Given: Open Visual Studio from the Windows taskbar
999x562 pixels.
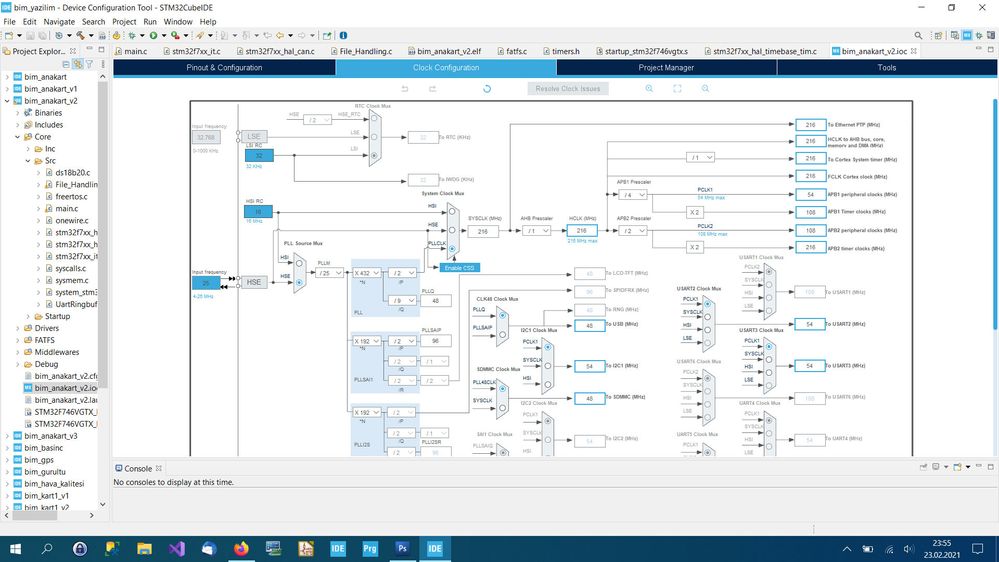Looking at the screenshot, I should [176, 549].
